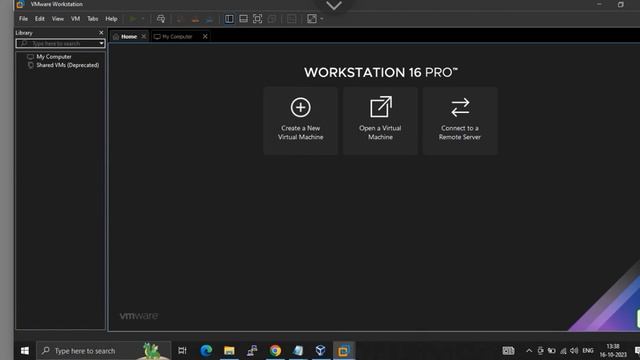Click the manage snapshots toolbar icon
The width and height of the screenshot is (640, 360).
209,19
